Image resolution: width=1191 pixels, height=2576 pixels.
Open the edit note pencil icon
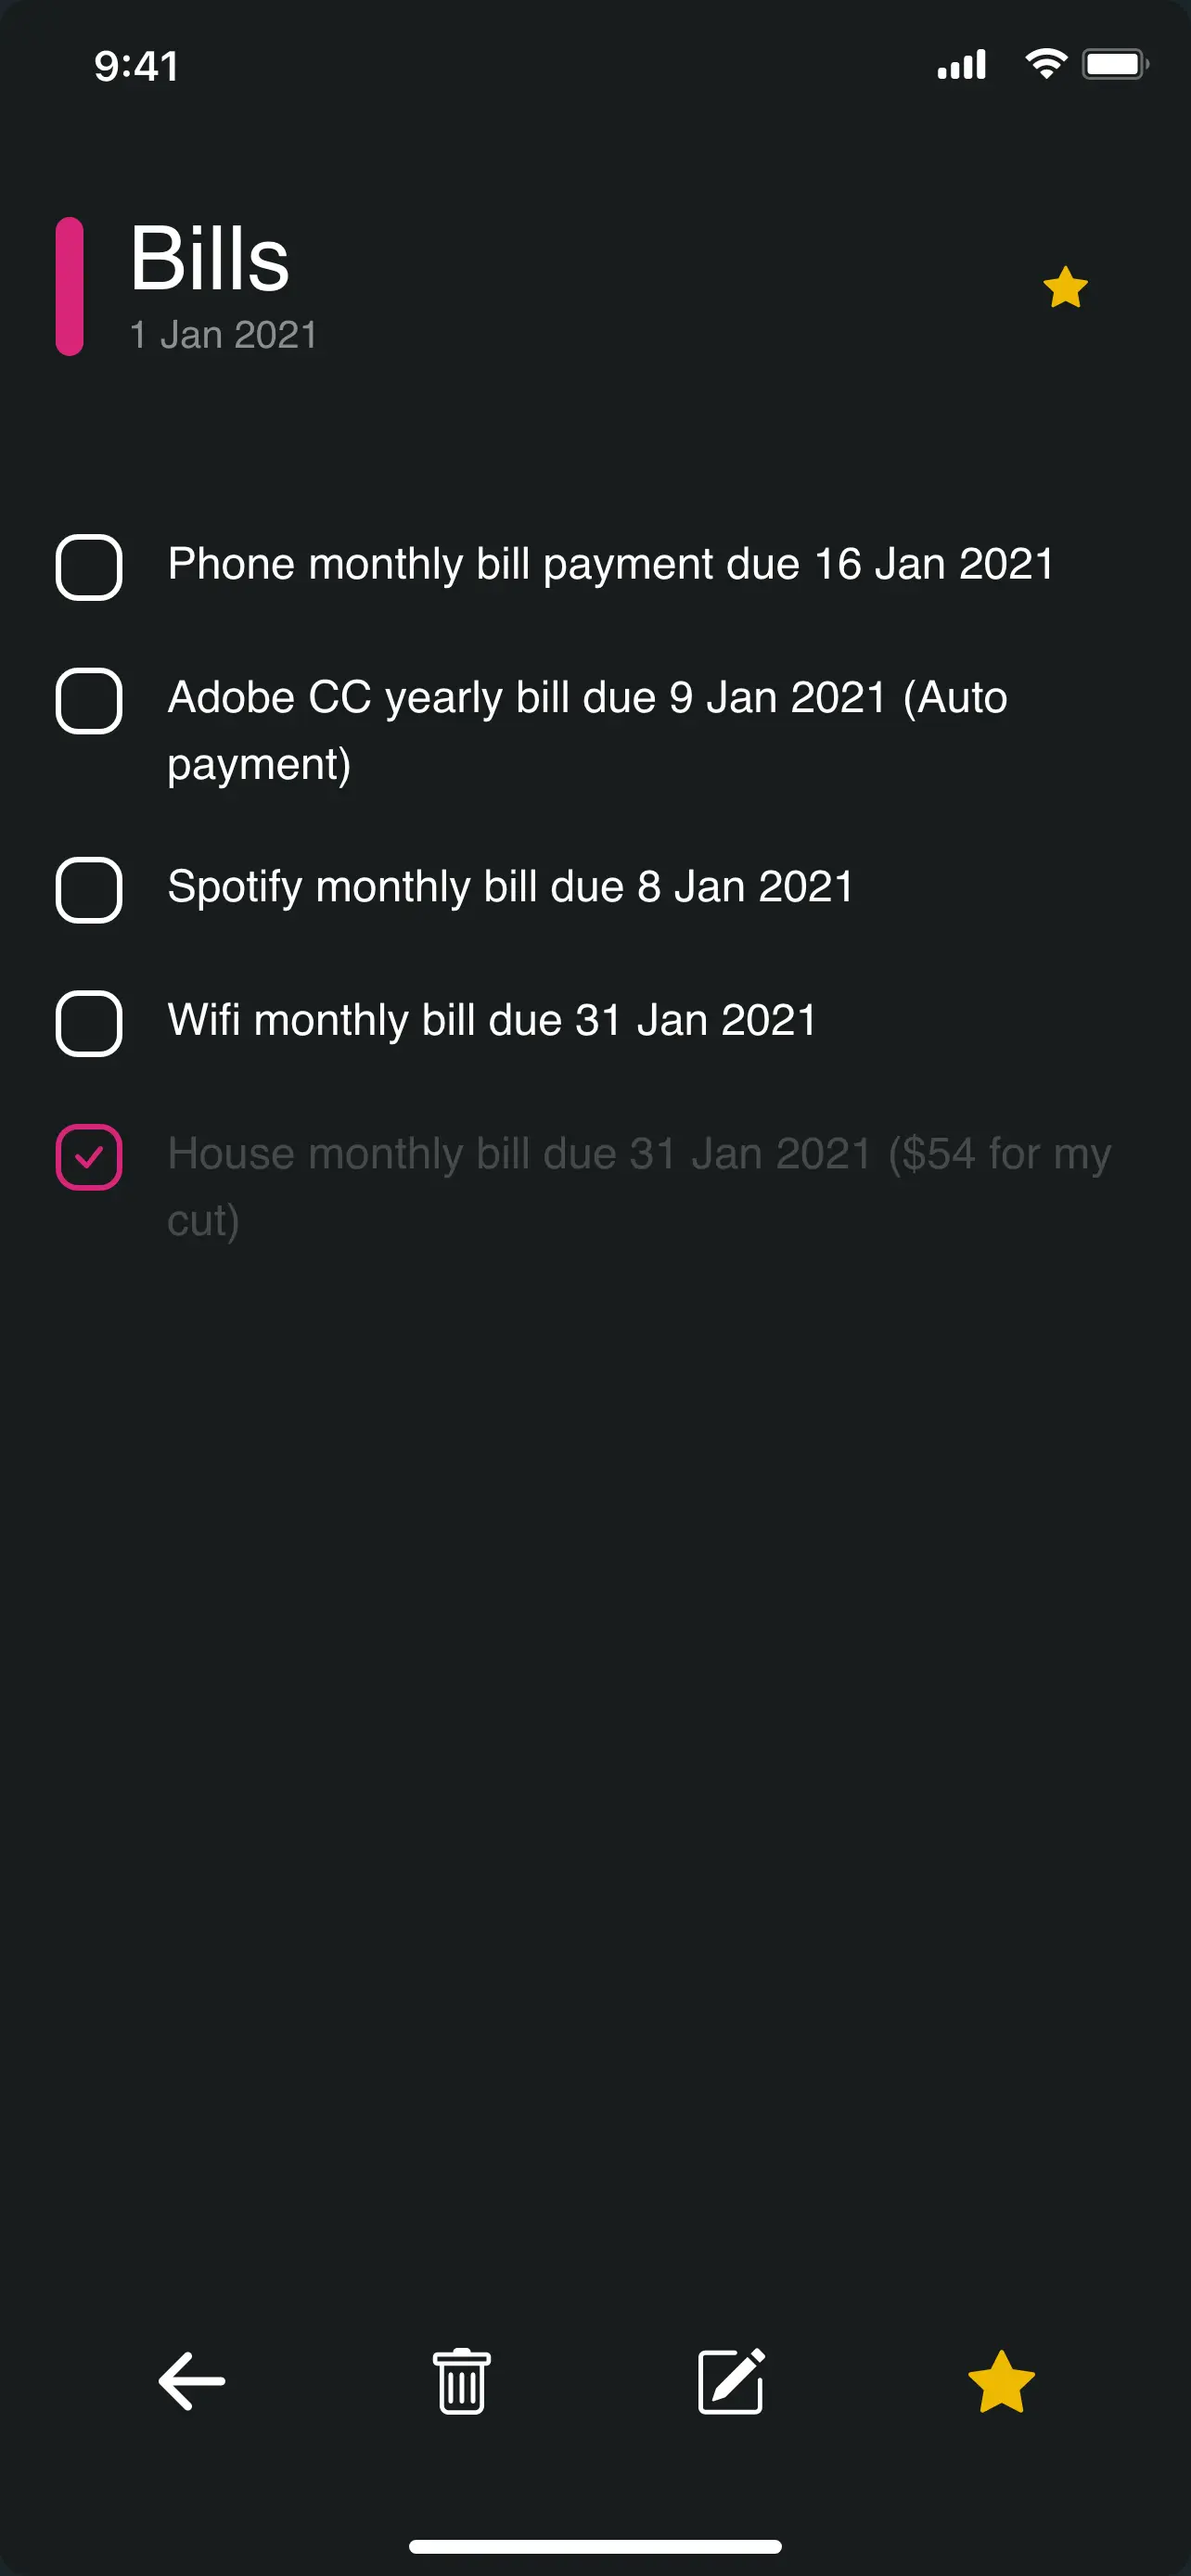pyautogui.click(x=731, y=2381)
